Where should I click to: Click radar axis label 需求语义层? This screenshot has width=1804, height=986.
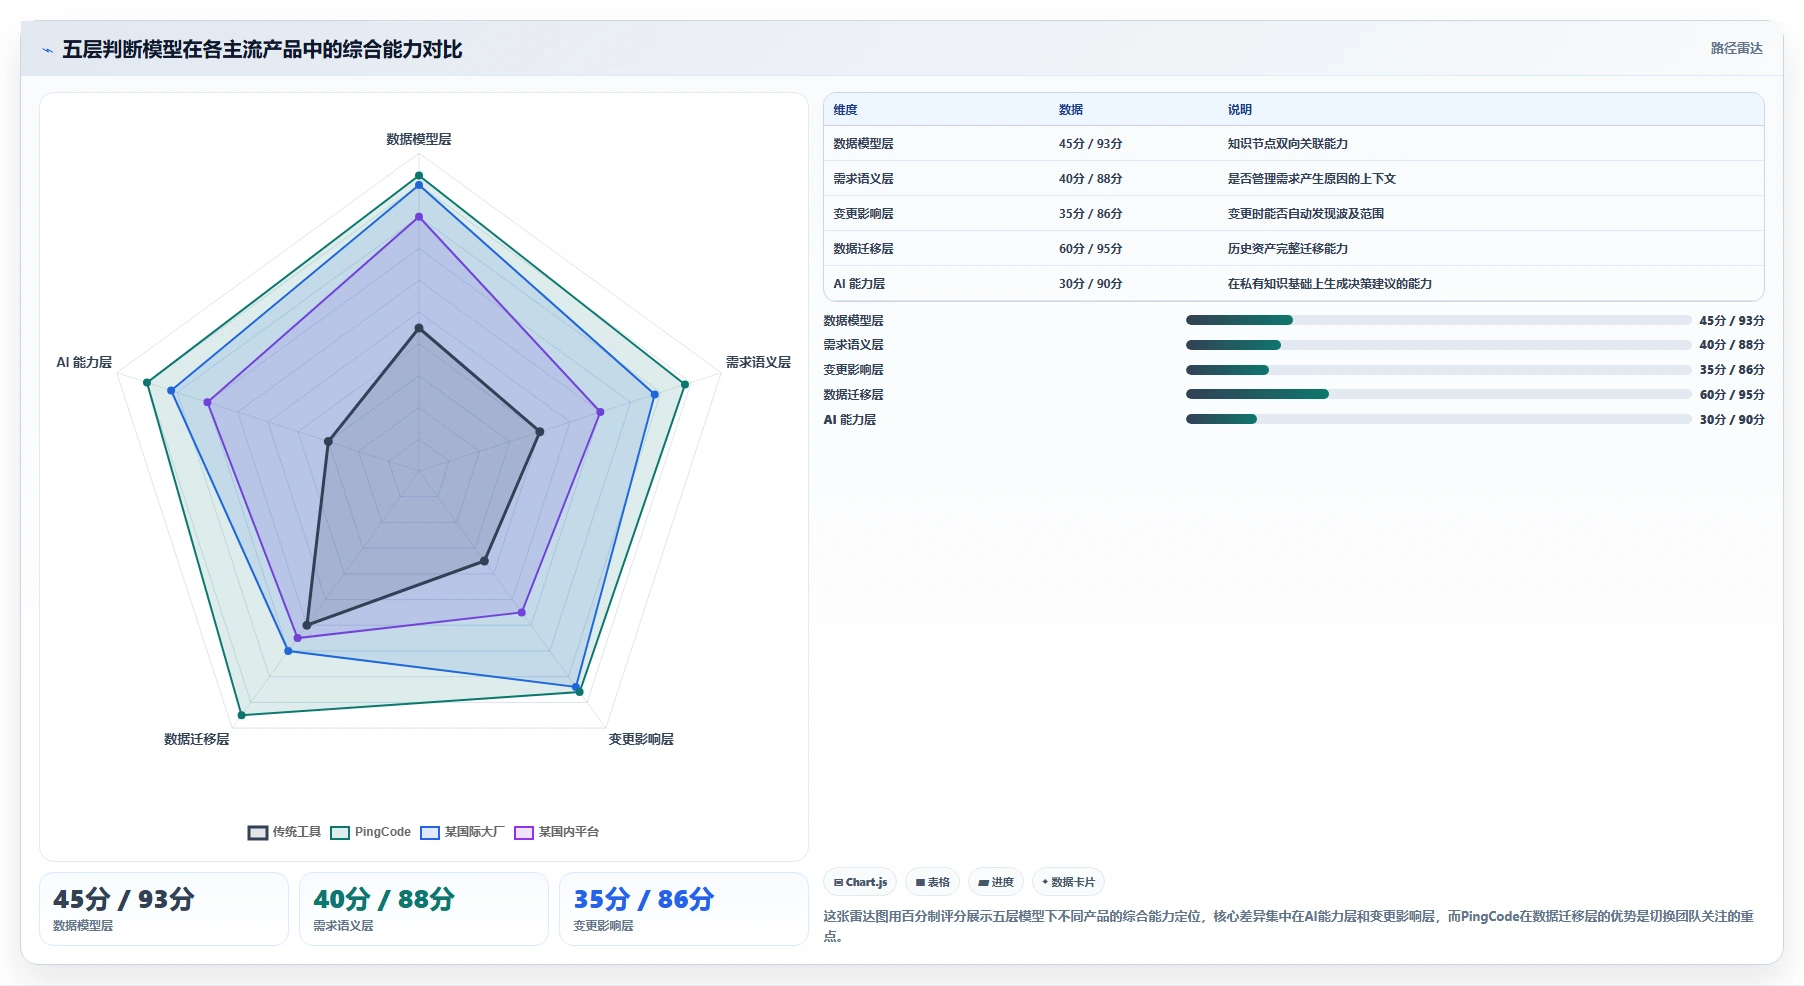758,362
